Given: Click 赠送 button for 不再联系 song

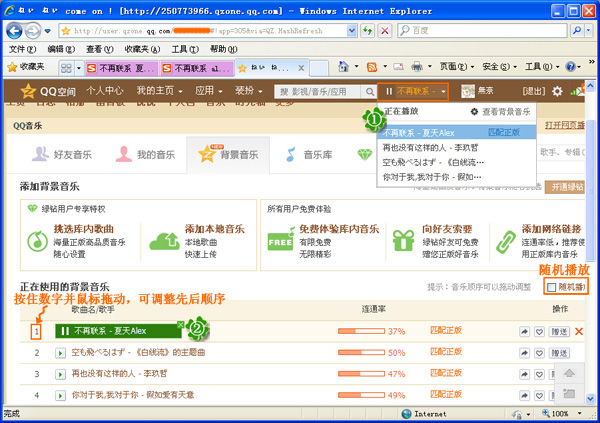Looking at the screenshot, I should [559, 332].
